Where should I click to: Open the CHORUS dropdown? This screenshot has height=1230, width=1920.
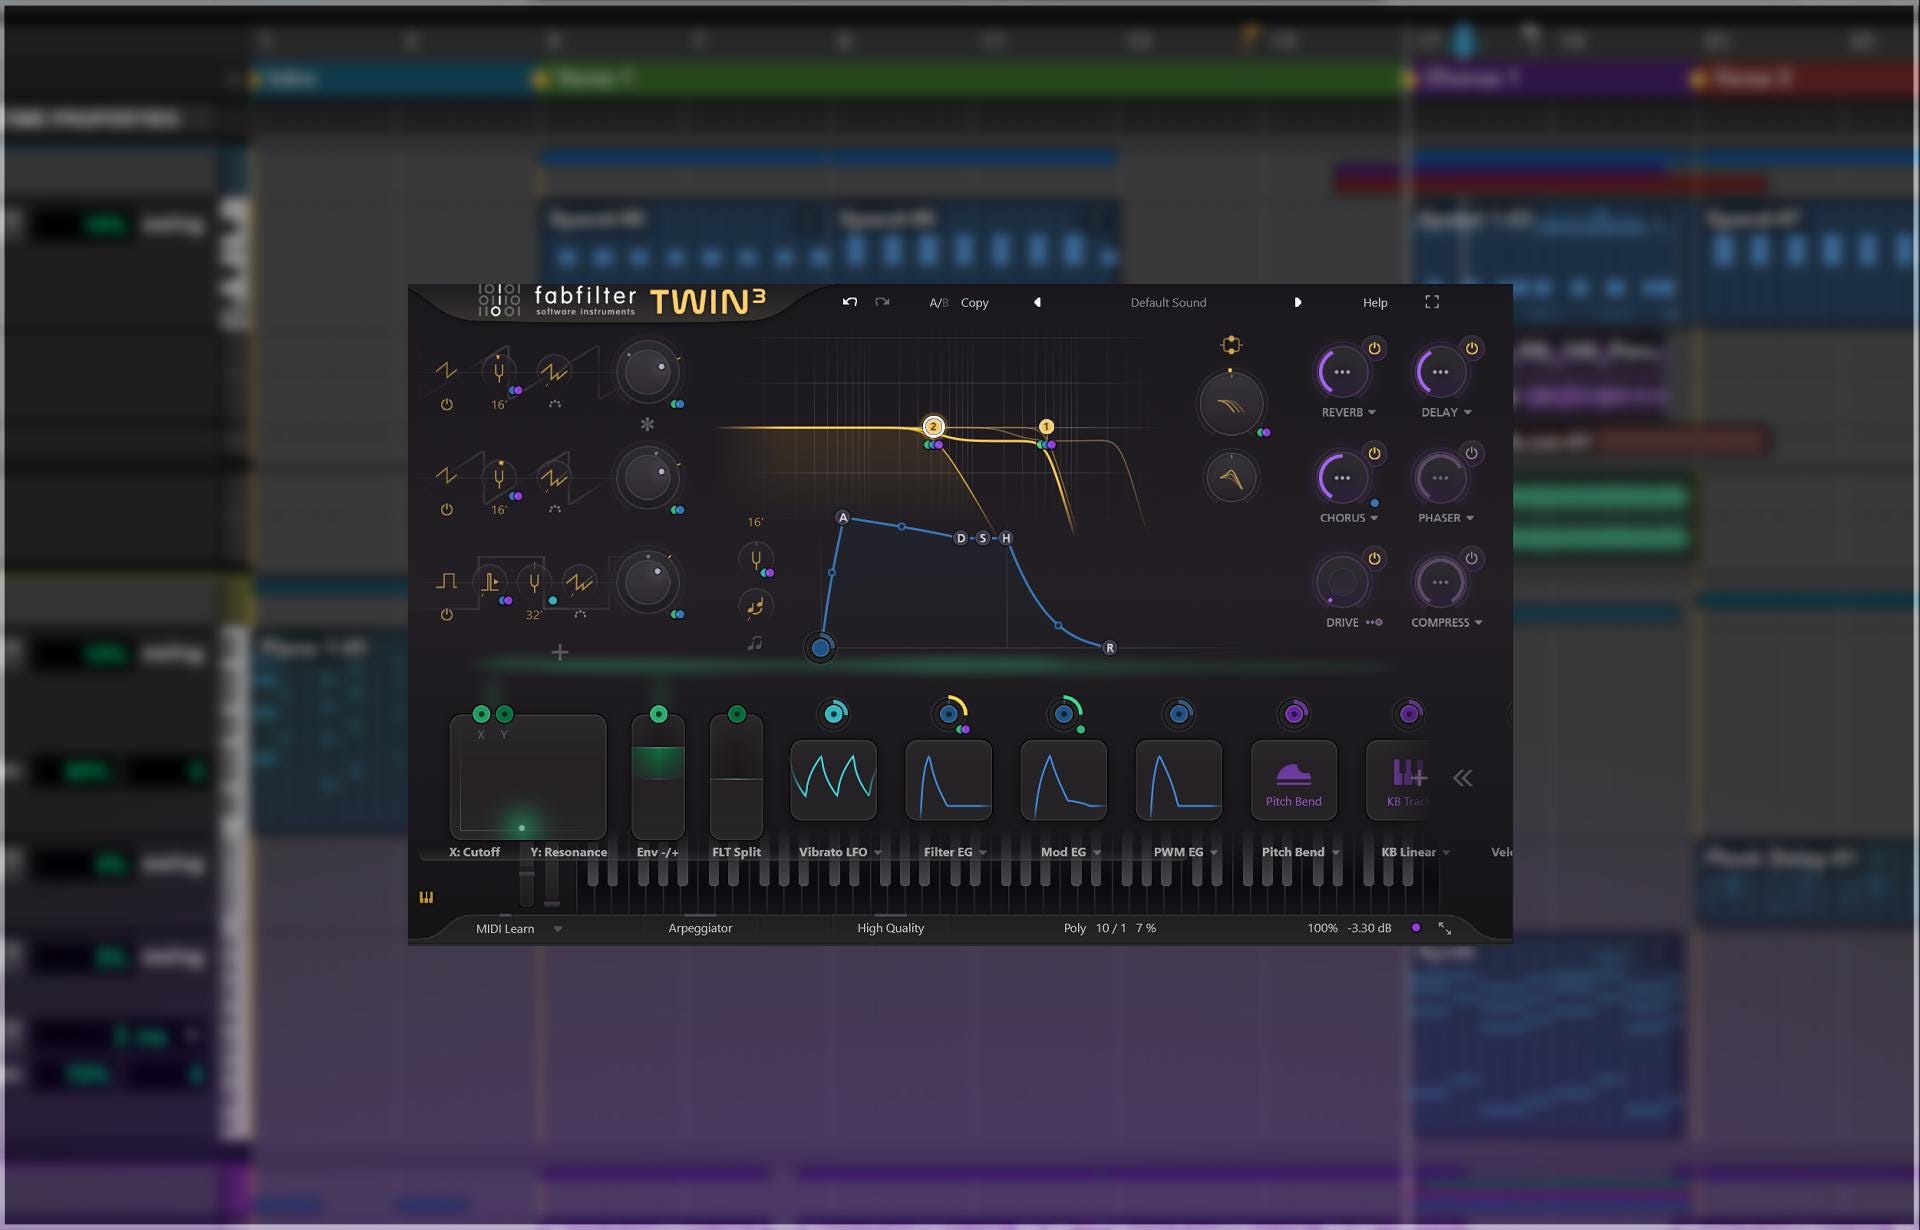click(x=1348, y=518)
